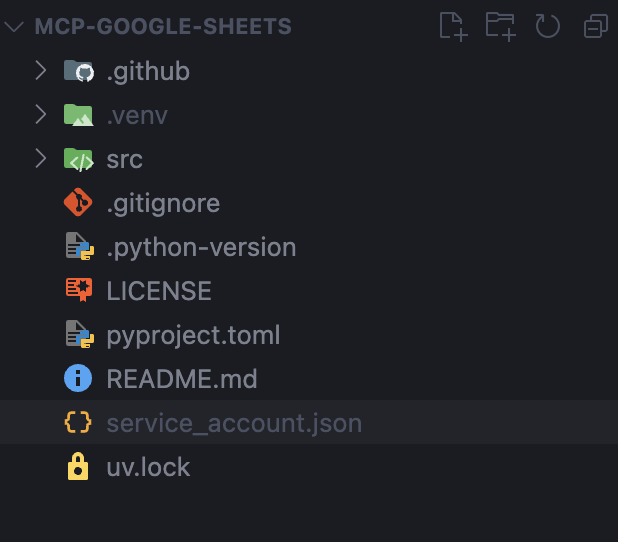
Task: Collapse all folders in Explorer
Action: pyautogui.click(x=596, y=26)
